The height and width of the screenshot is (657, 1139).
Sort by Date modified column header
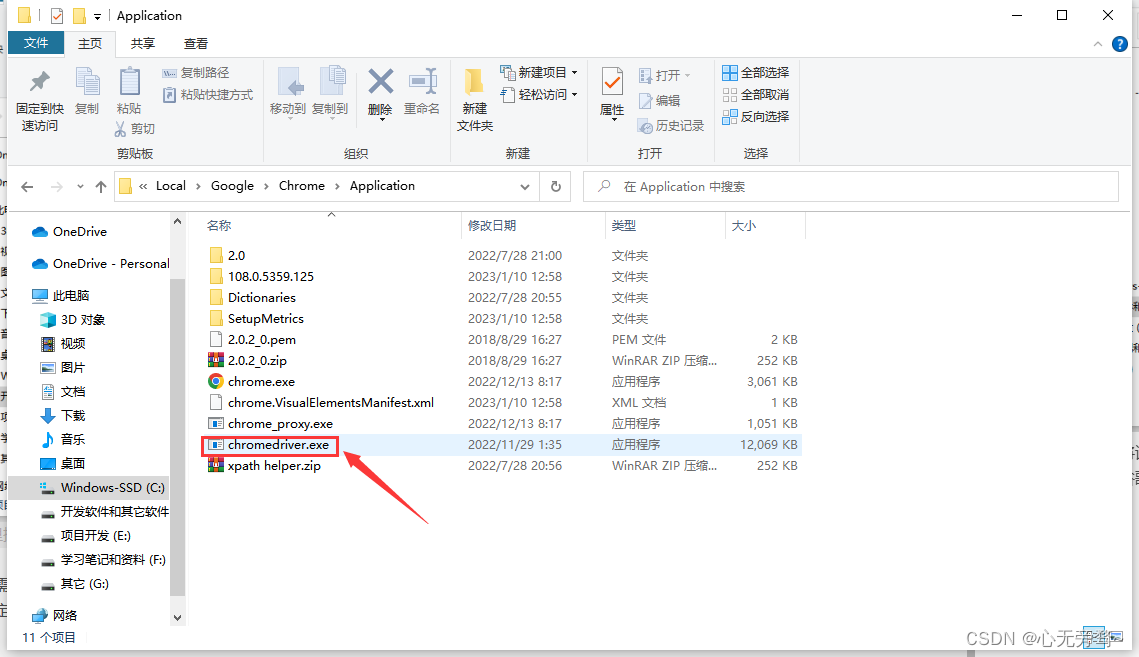coord(492,226)
